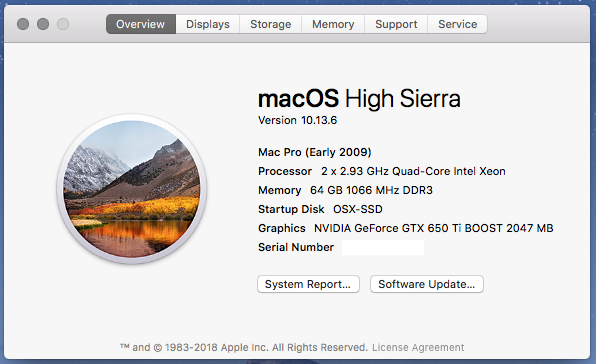The height and width of the screenshot is (364, 596).
Task: Open the License Agreement link
Action: tap(418, 347)
